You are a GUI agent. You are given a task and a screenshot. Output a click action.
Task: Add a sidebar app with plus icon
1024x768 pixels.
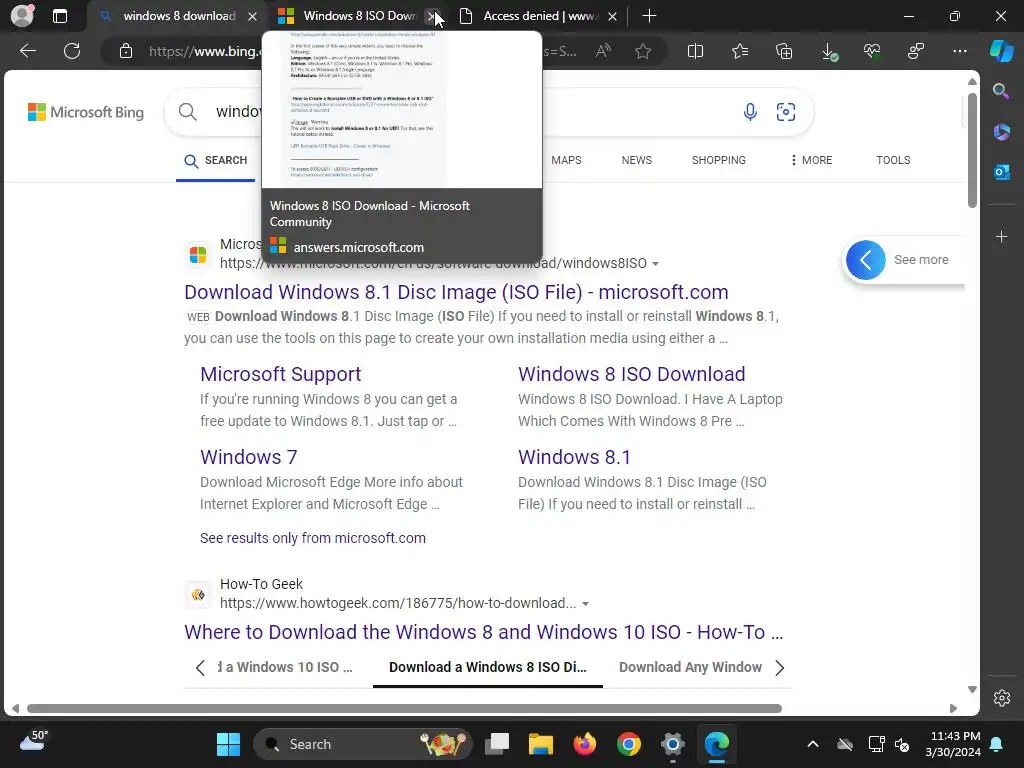(x=1001, y=236)
